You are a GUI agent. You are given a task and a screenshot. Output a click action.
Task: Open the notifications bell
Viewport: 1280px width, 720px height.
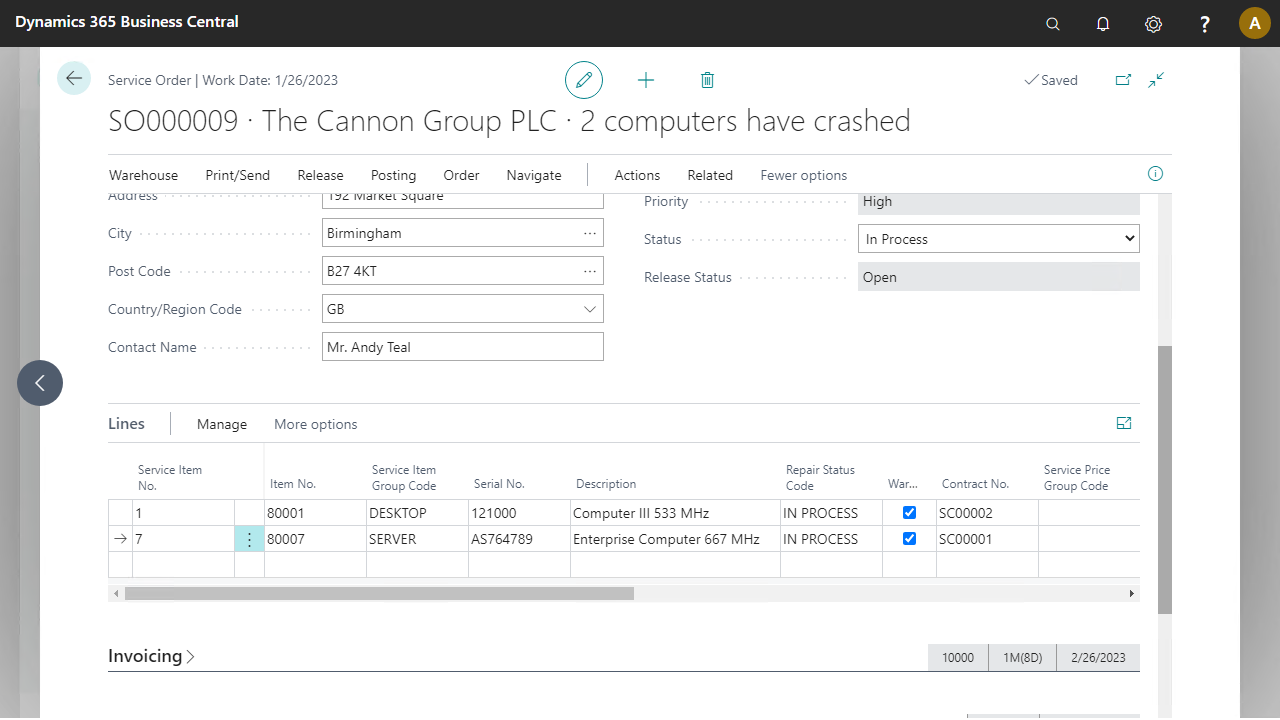[x=1103, y=24]
